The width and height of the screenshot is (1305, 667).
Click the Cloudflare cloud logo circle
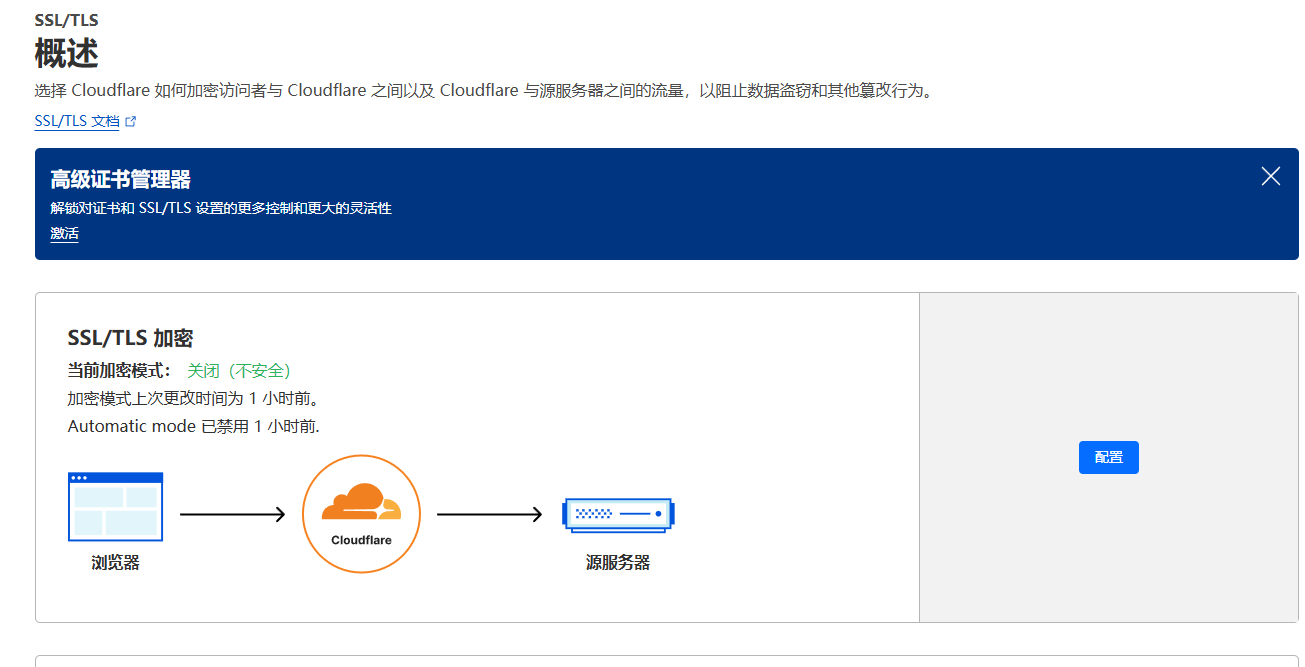(361, 514)
